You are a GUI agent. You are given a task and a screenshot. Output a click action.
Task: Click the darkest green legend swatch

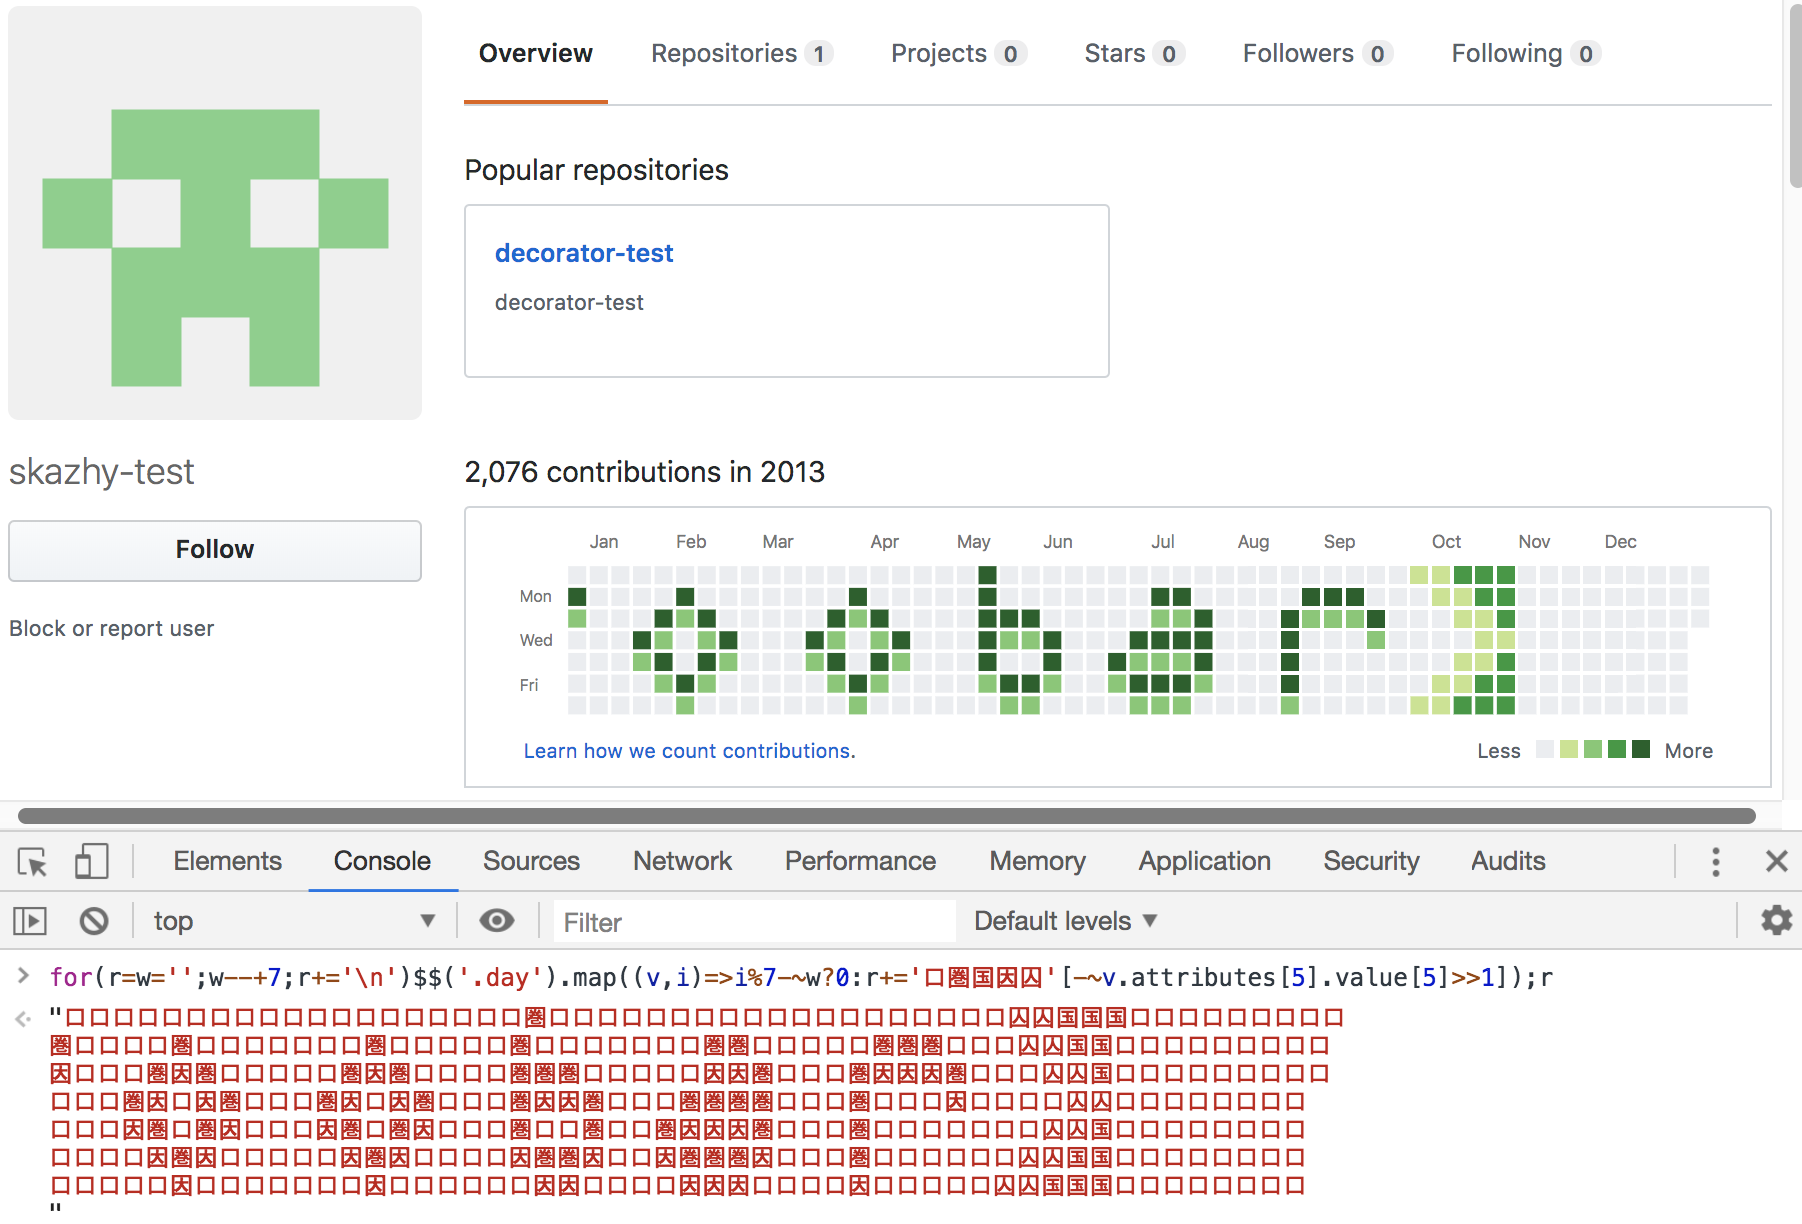coord(1641,750)
